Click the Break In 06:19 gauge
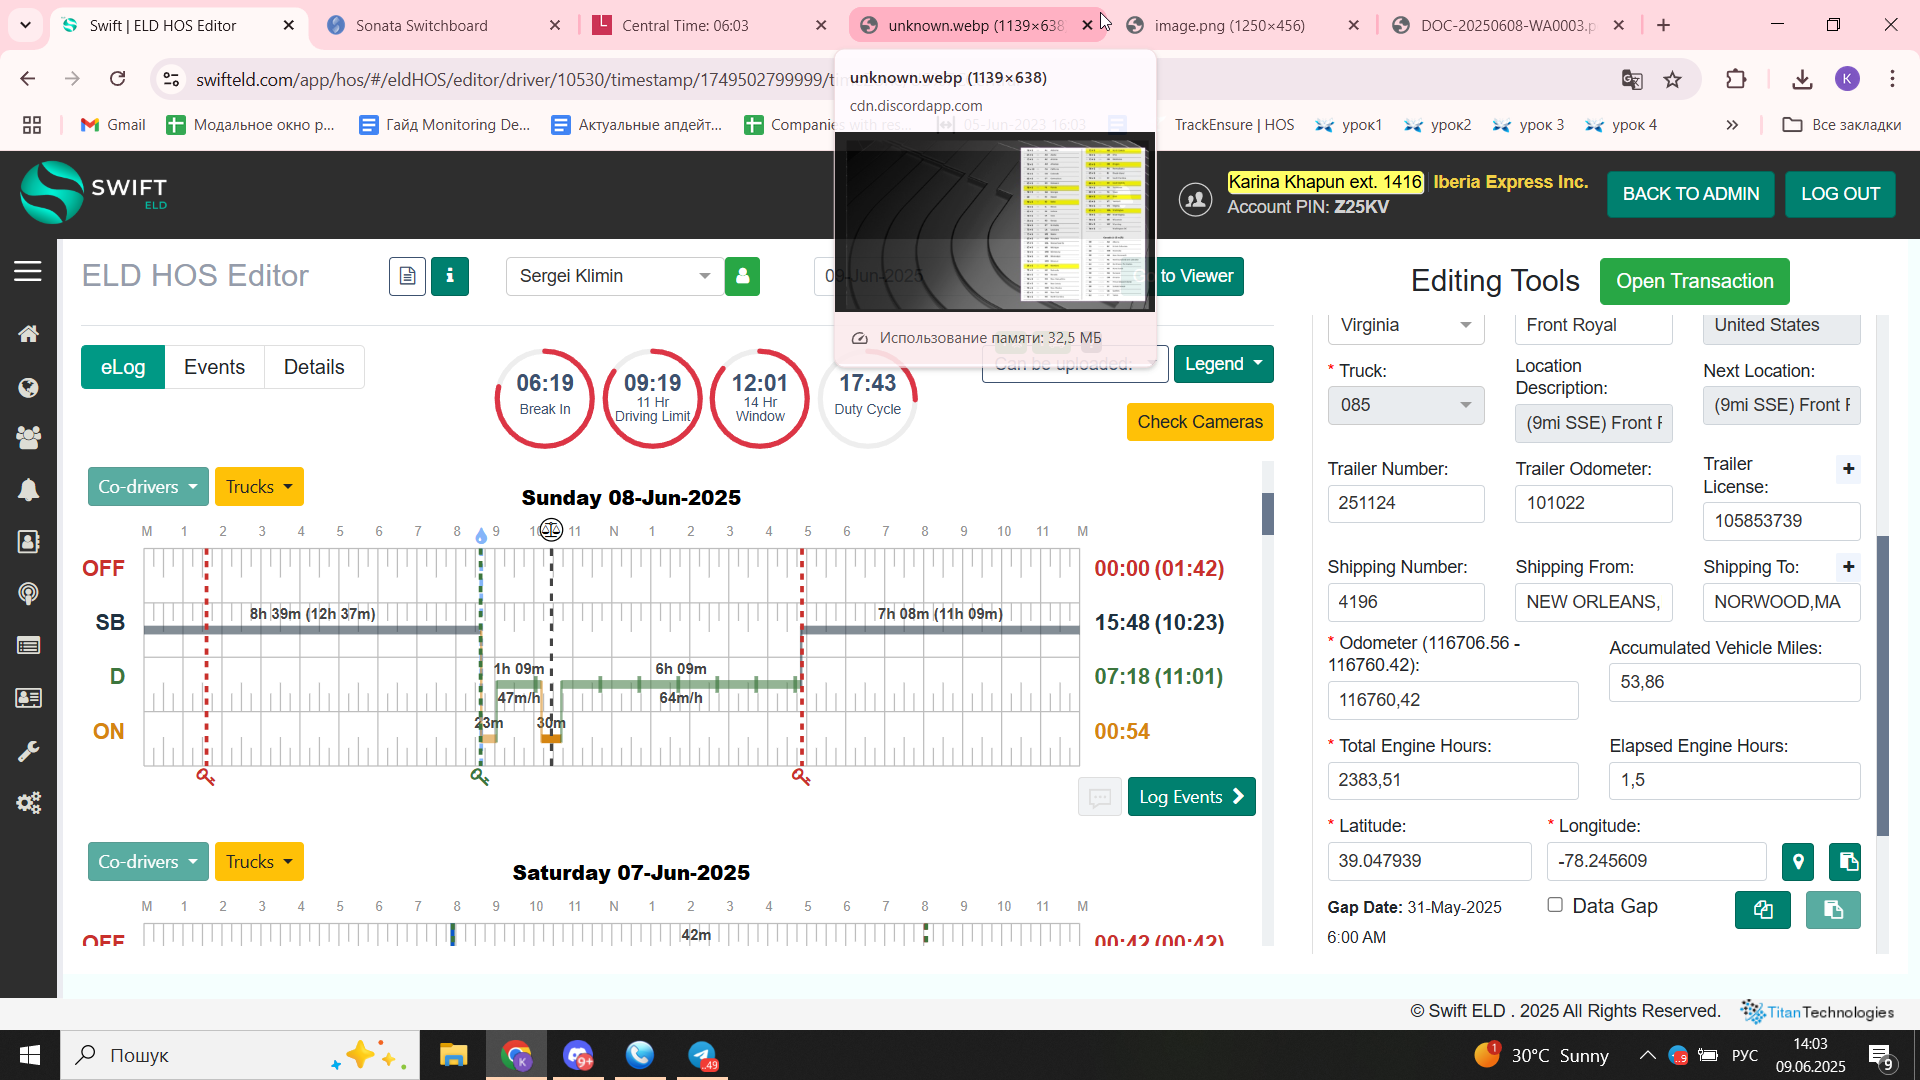 click(x=545, y=397)
